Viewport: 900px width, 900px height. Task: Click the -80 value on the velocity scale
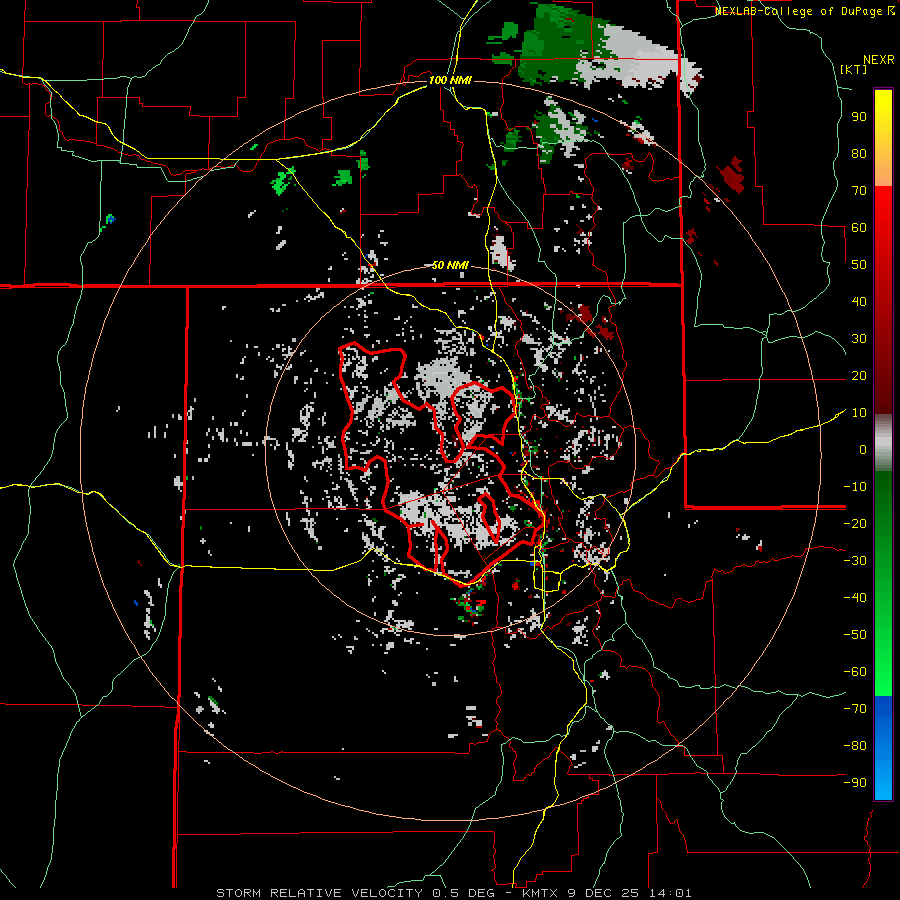(x=855, y=746)
